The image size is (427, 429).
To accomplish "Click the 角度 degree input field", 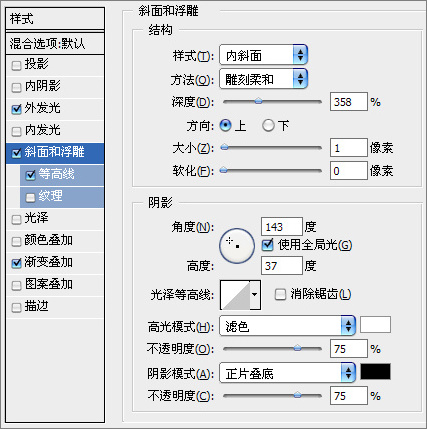I will (282, 227).
